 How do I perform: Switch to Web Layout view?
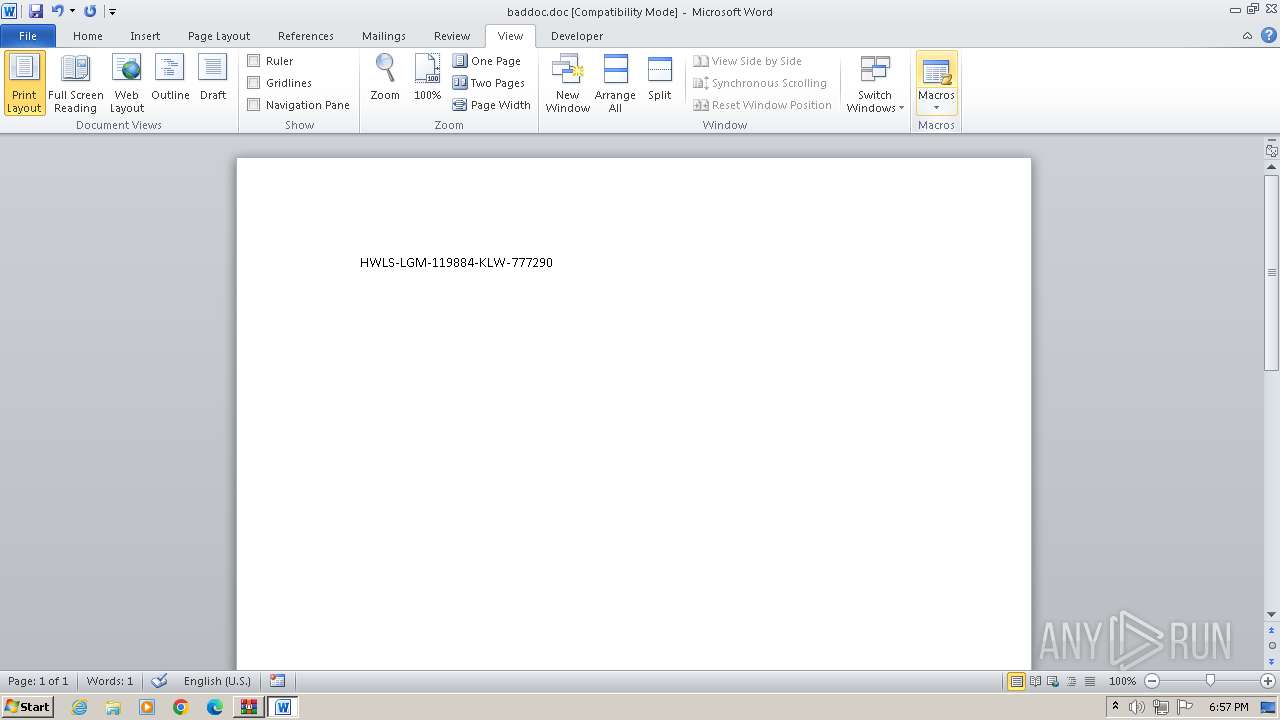127,83
